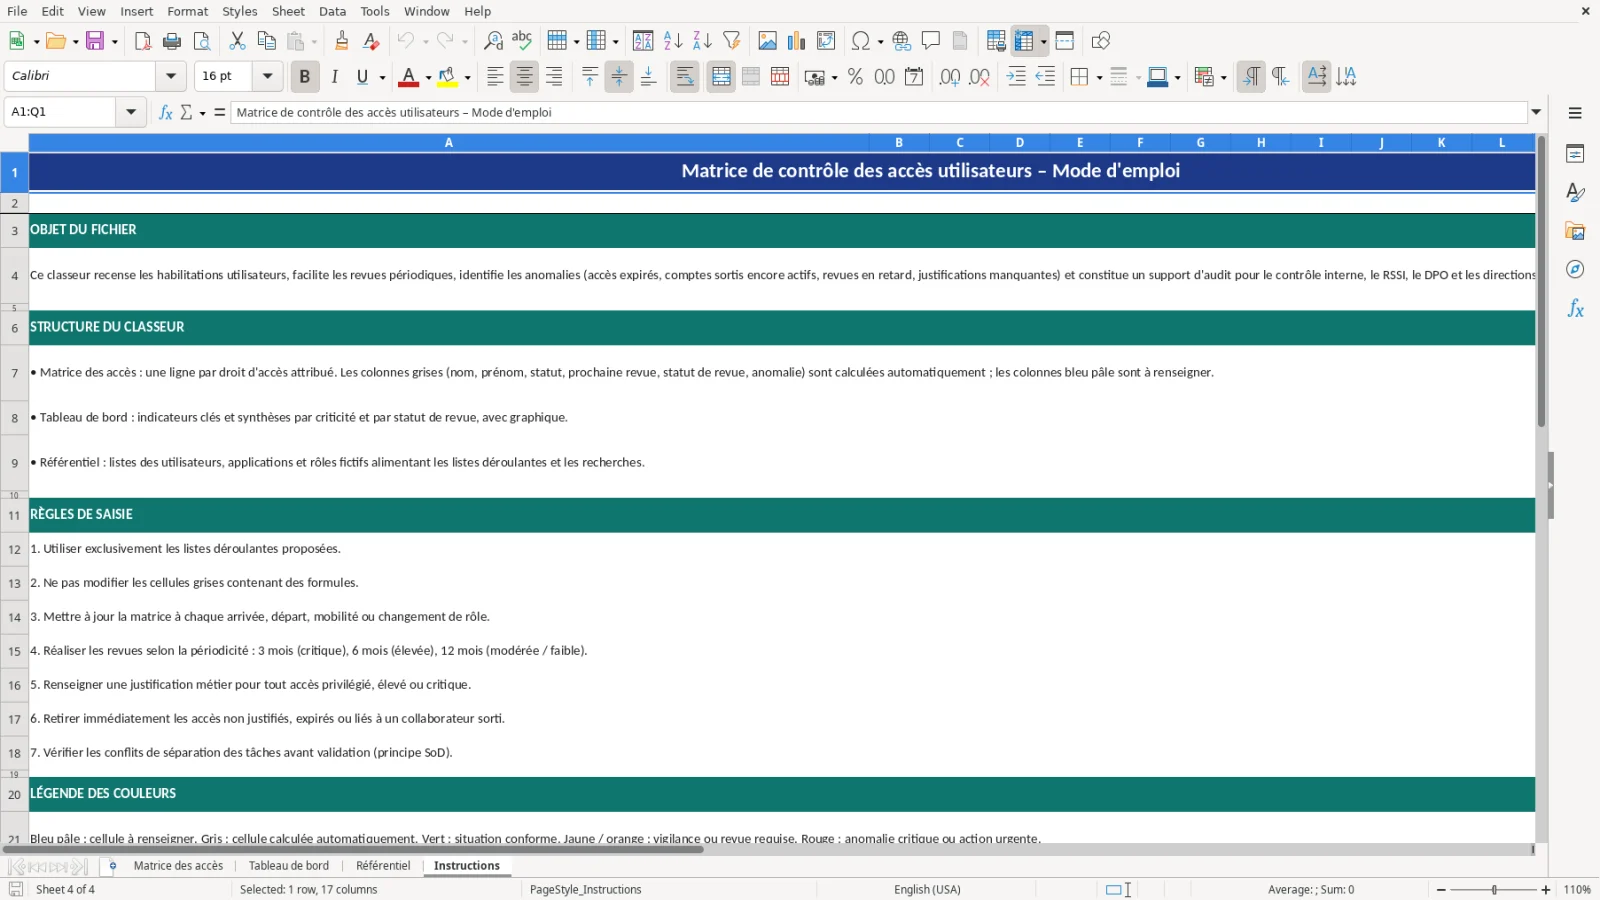Toggle Bold formatting

click(305, 77)
